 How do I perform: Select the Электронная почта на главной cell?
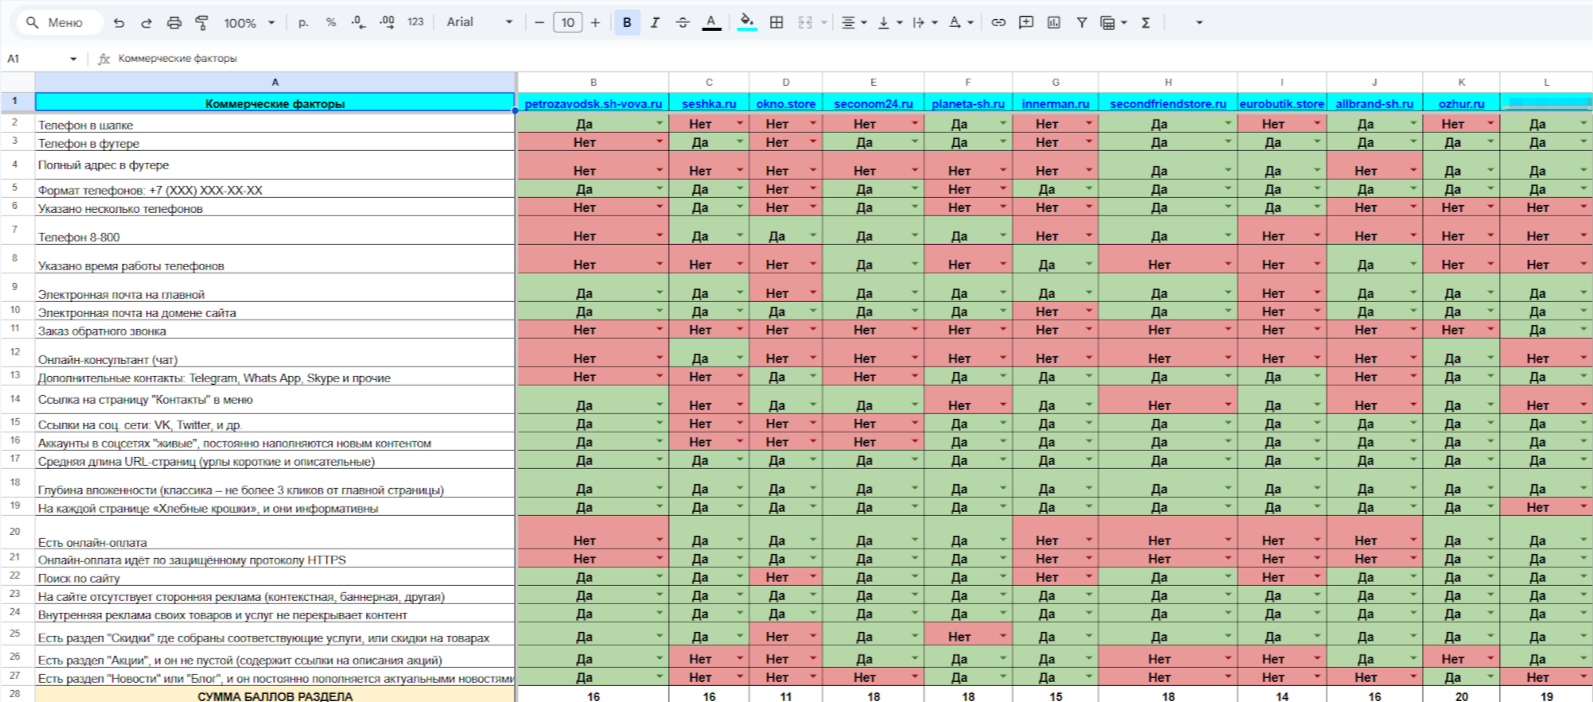pyautogui.click(x=275, y=288)
